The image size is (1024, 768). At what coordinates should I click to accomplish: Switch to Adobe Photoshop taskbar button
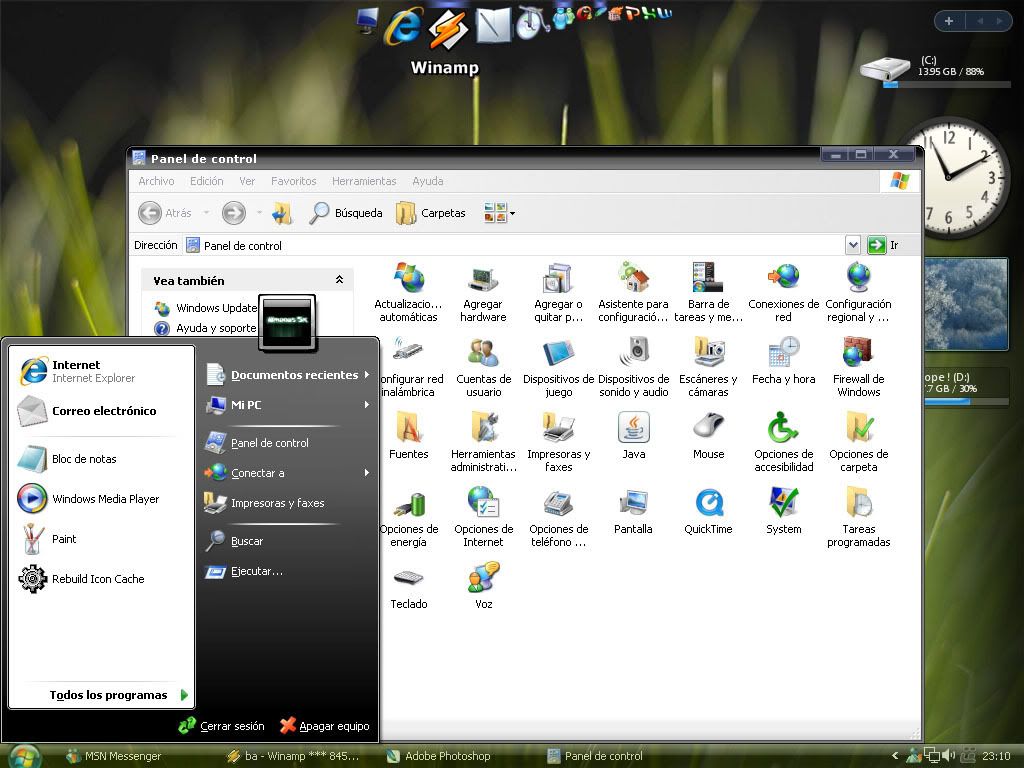tap(439, 756)
